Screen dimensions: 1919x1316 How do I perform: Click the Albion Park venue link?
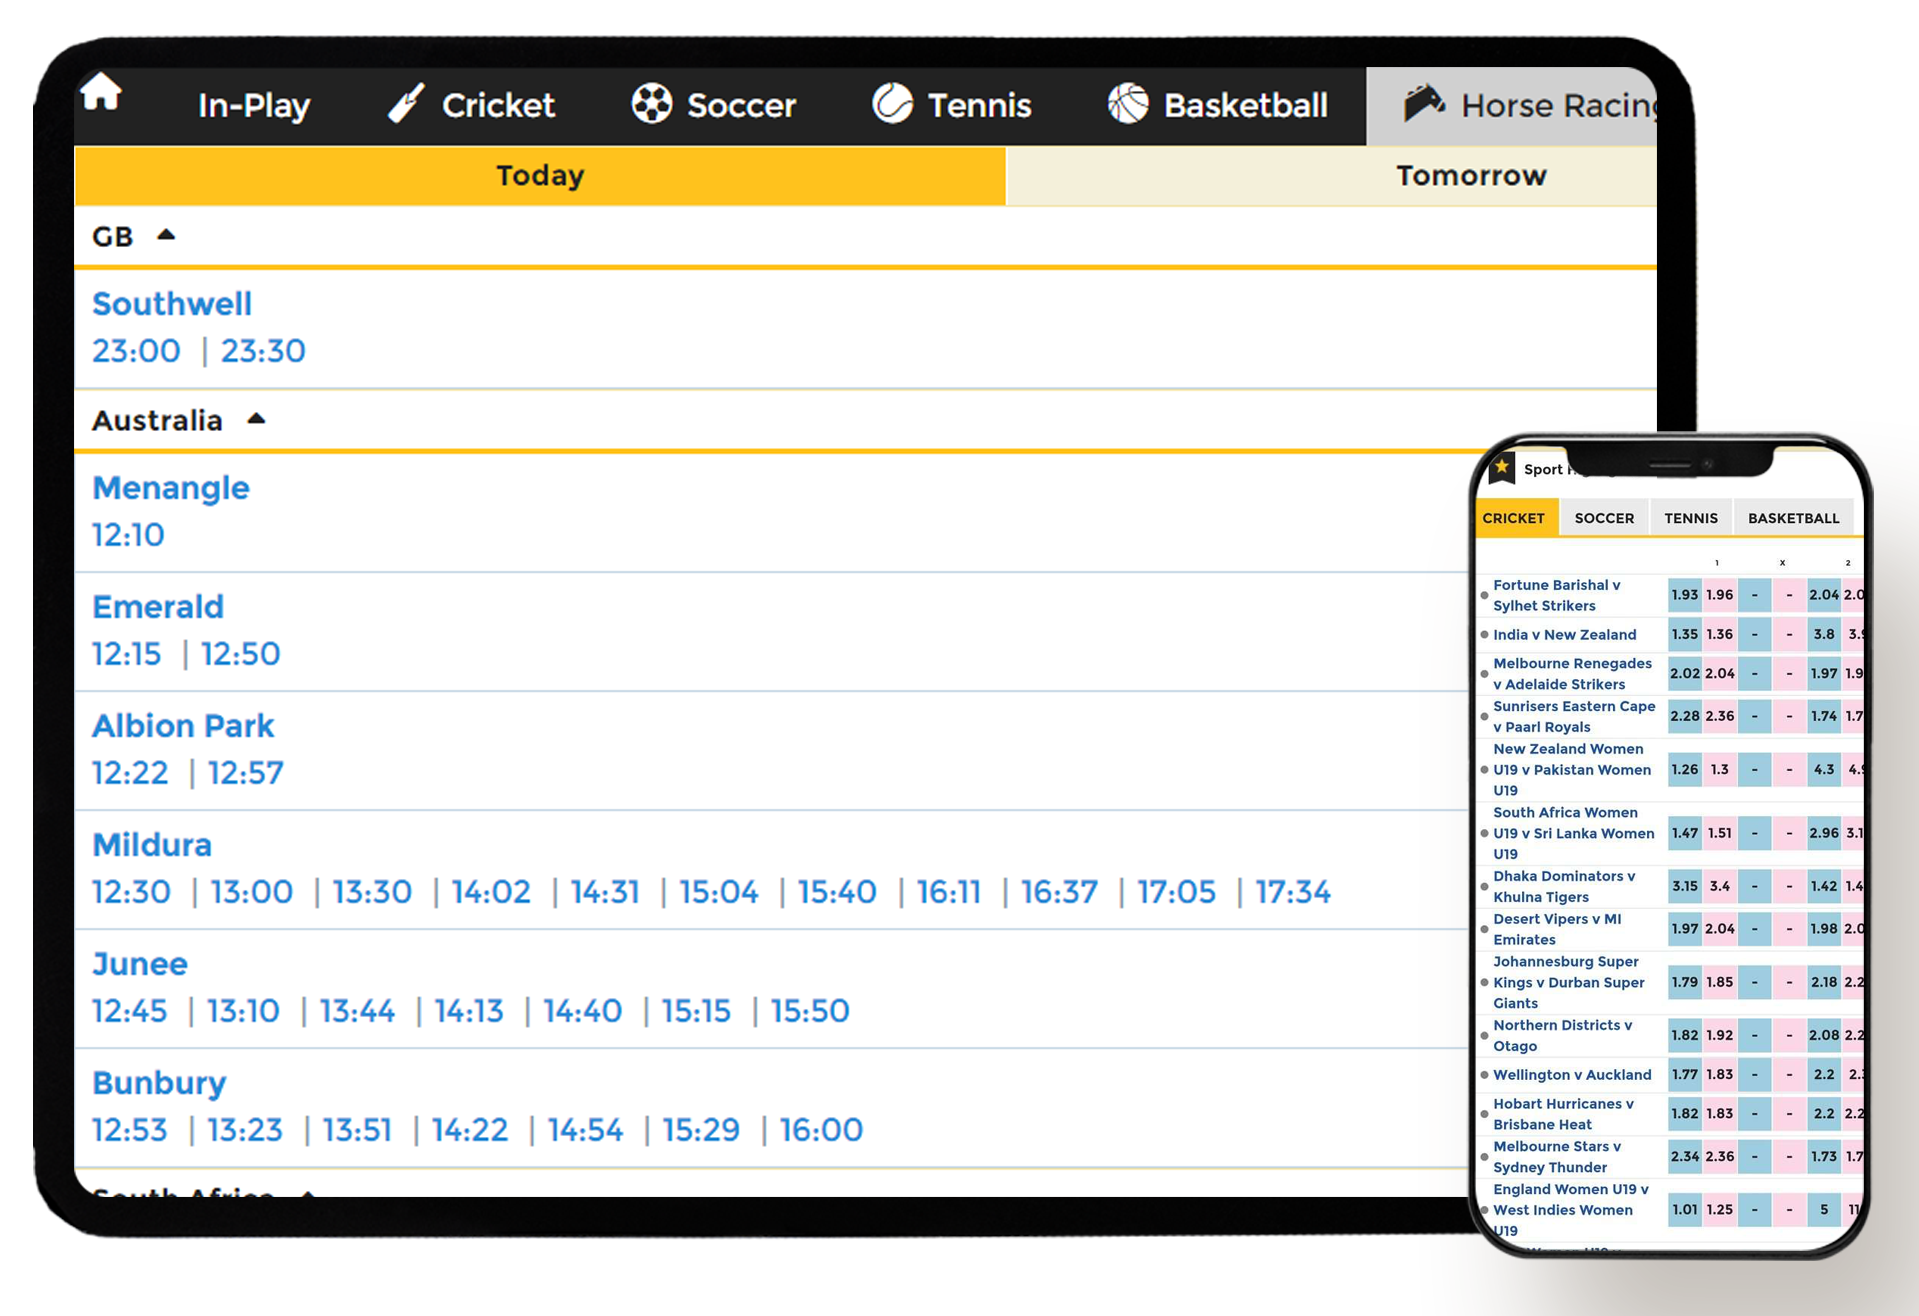coord(183,726)
